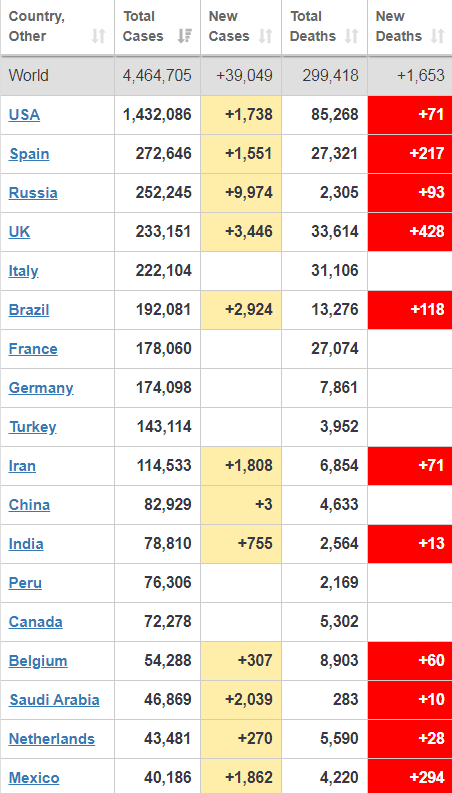Open the Brazil country link
The image size is (452, 793).
29,310
